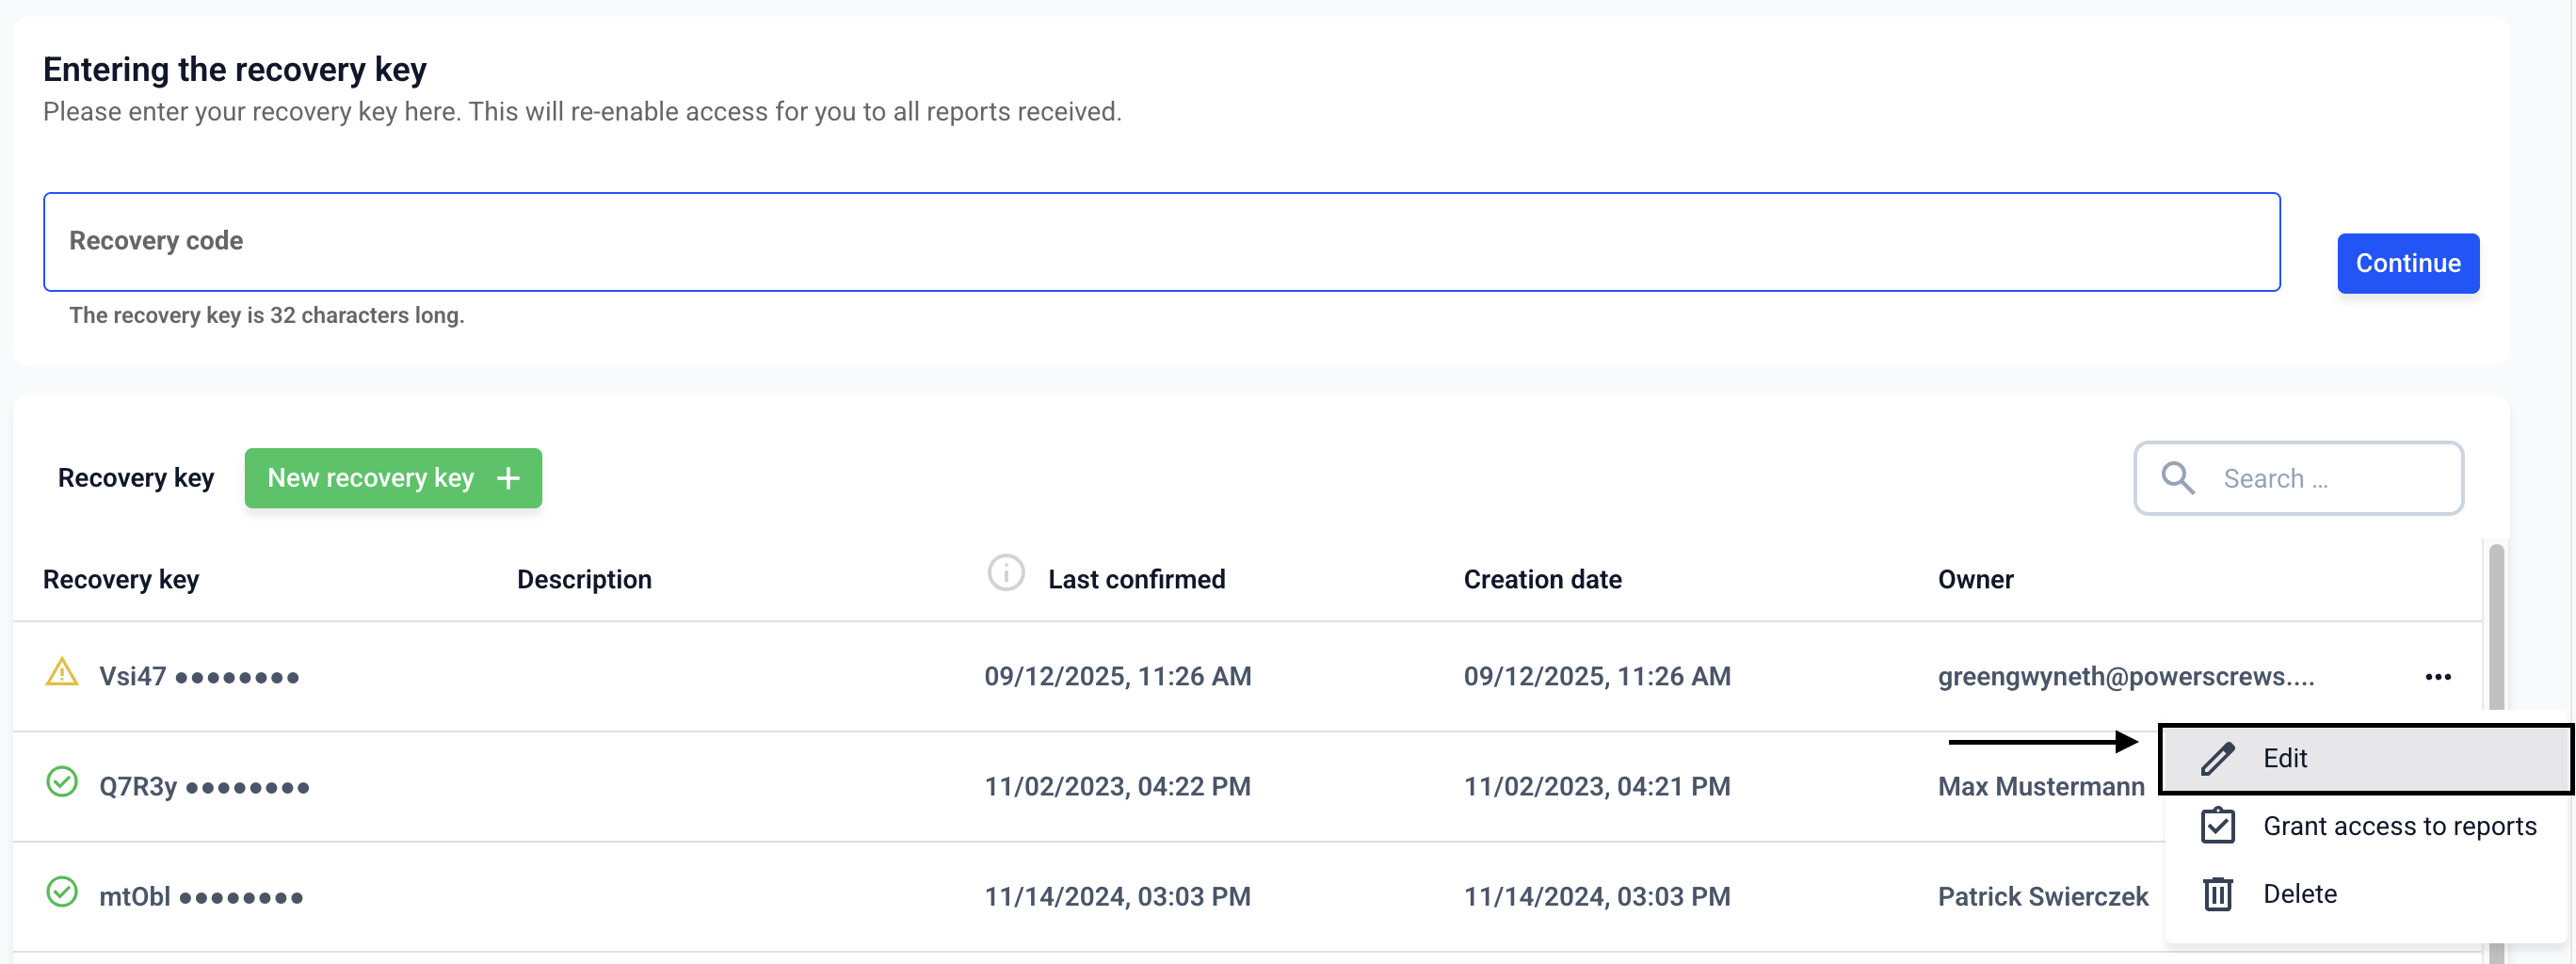
Task: Click into the Search field
Action: pyautogui.click(x=2330, y=479)
